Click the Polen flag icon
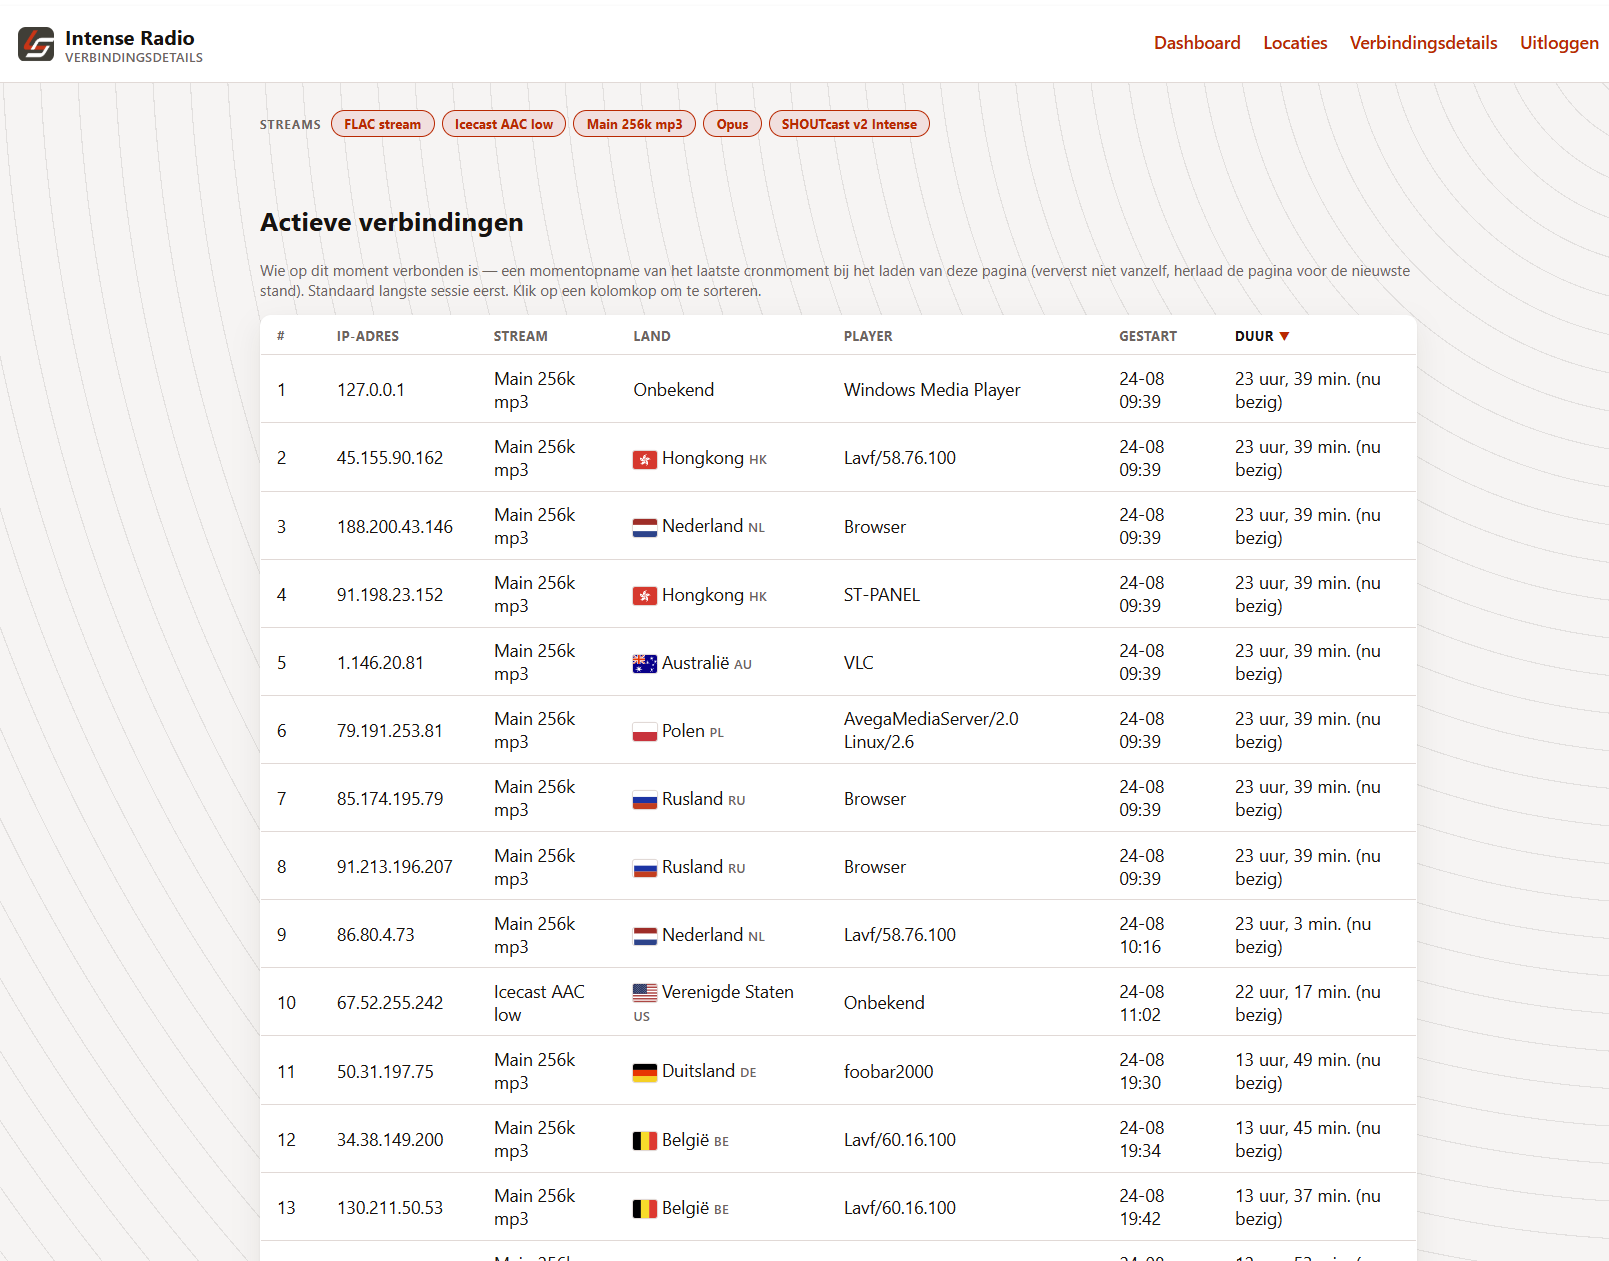 [x=645, y=732]
